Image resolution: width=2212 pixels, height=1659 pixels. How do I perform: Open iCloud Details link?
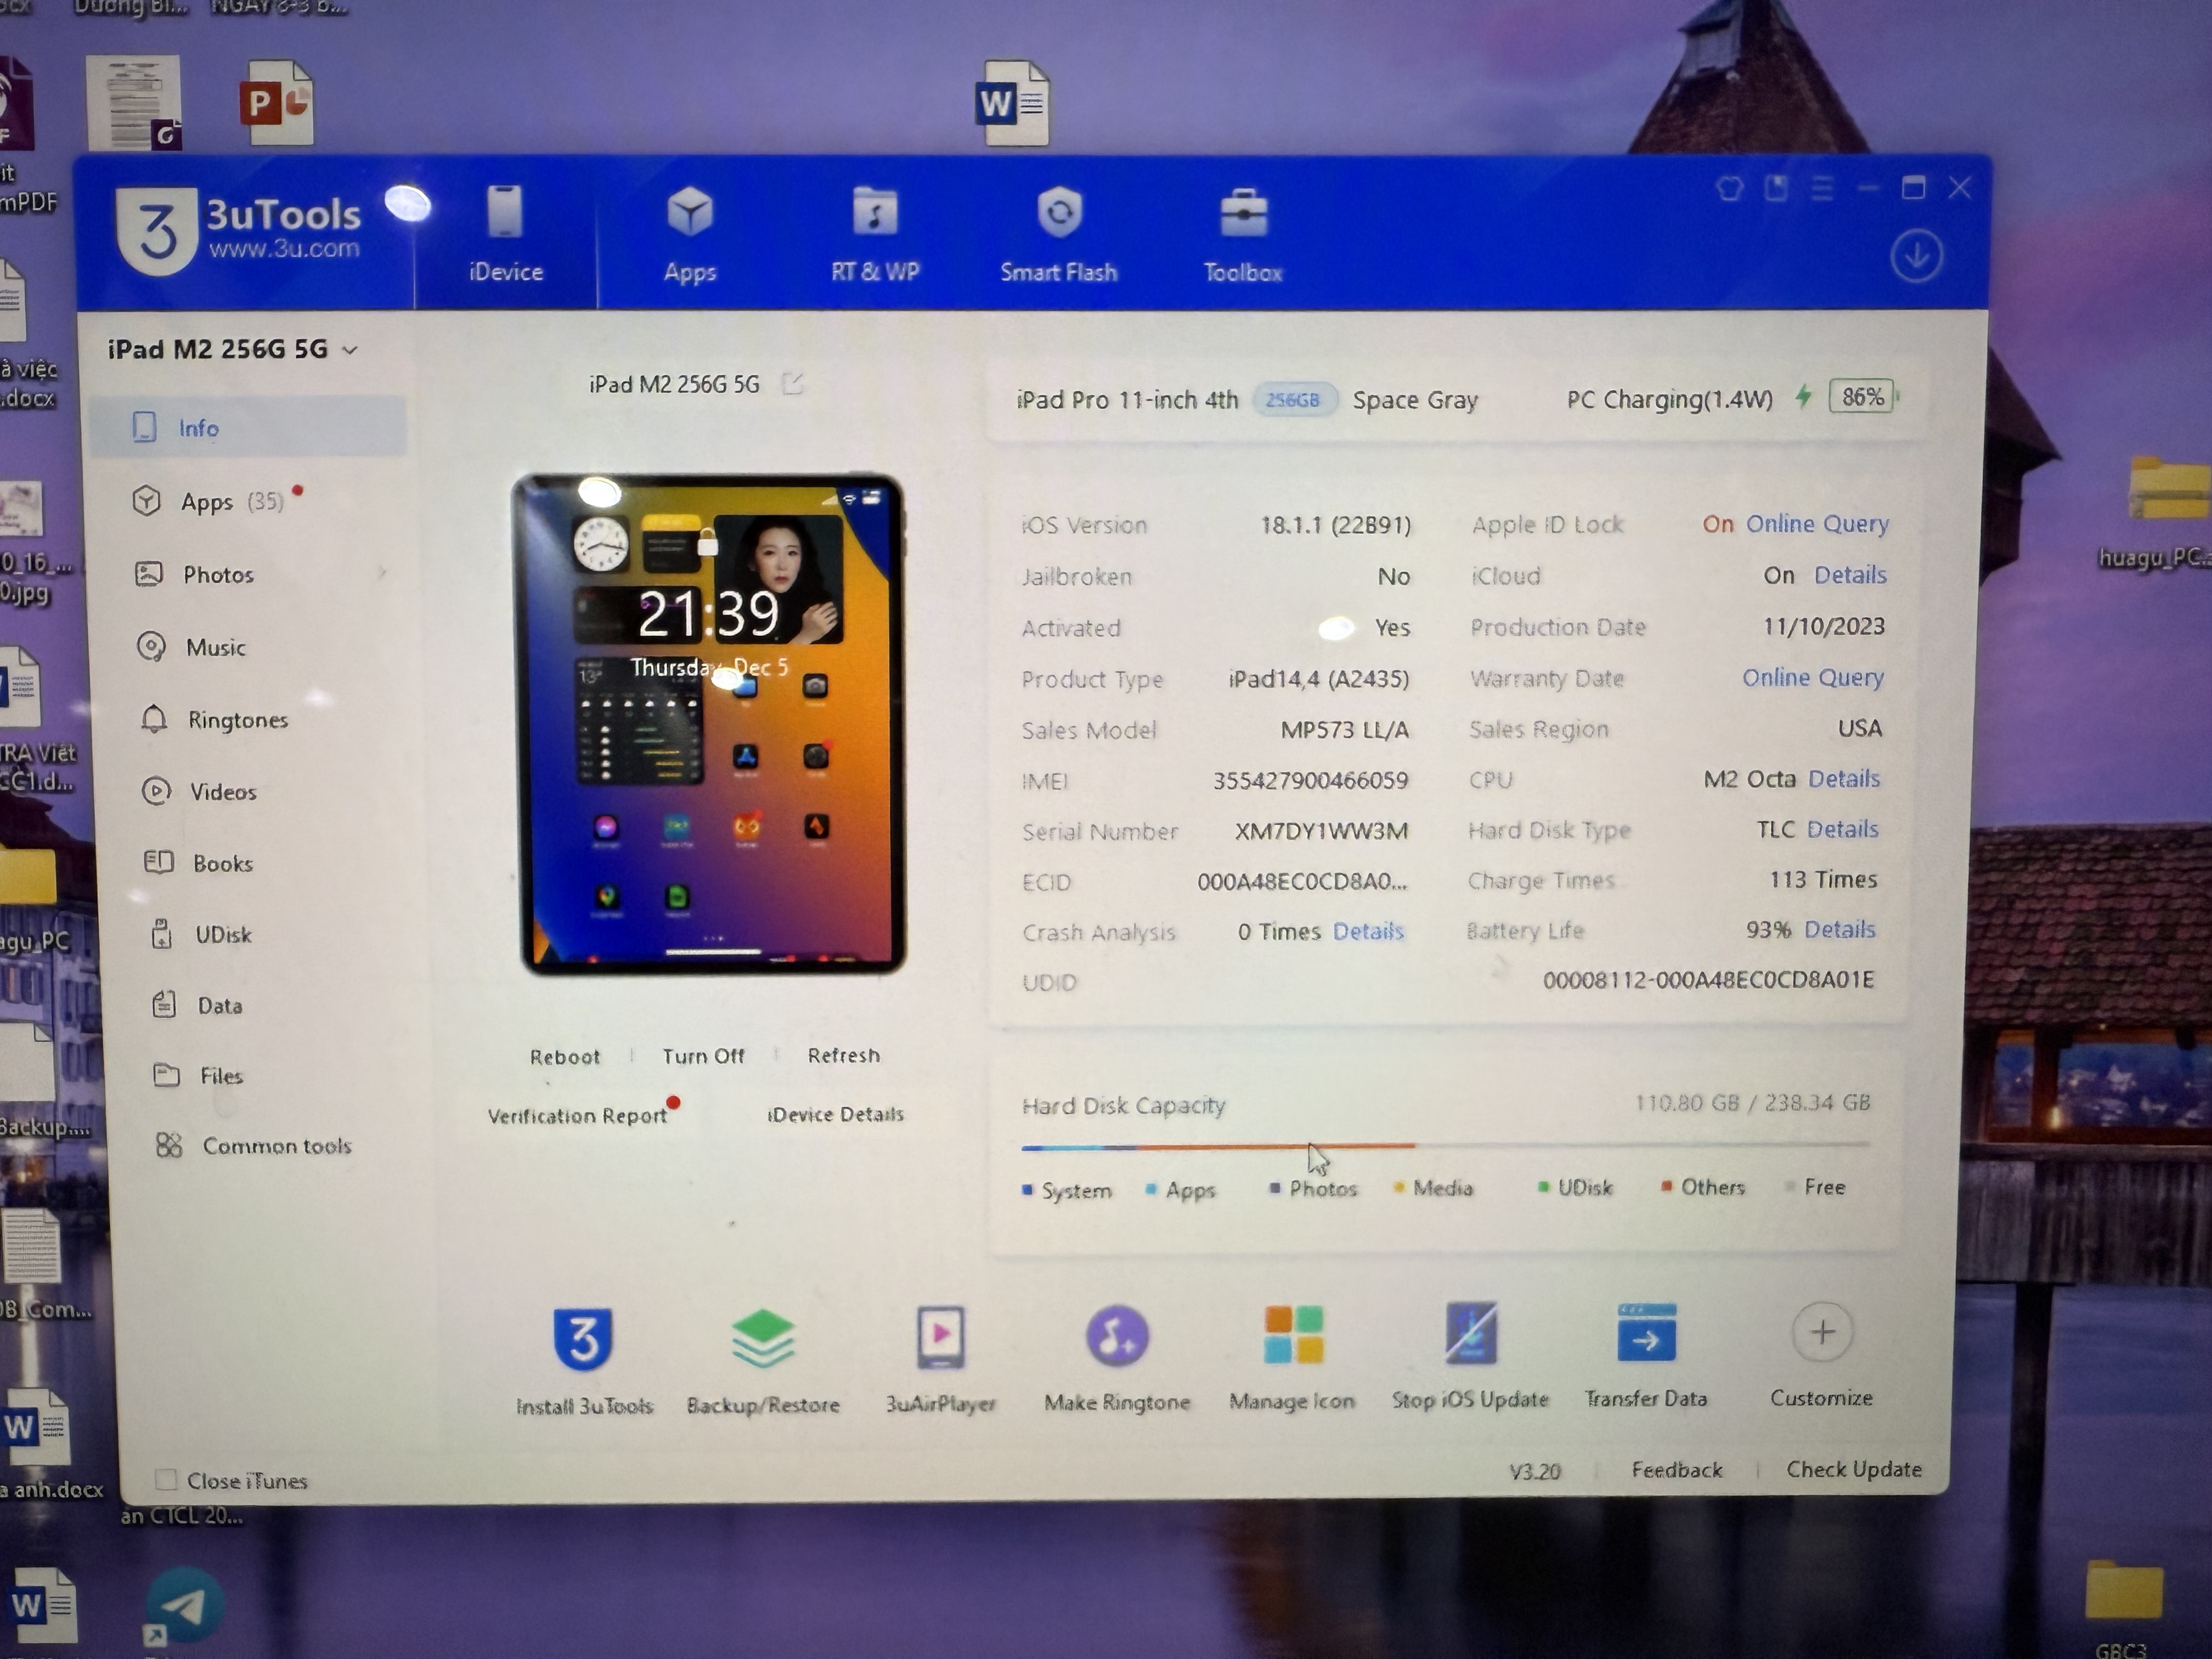pos(1850,575)
